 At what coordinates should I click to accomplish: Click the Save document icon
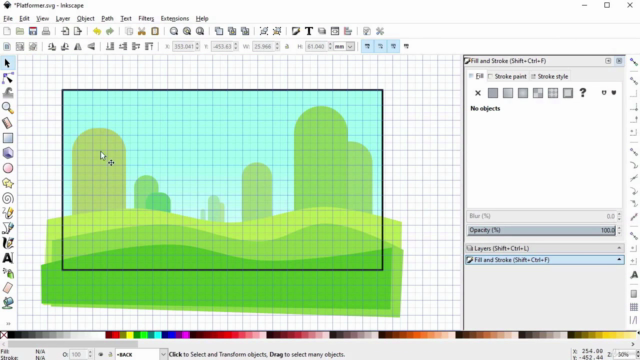point(33,31)
